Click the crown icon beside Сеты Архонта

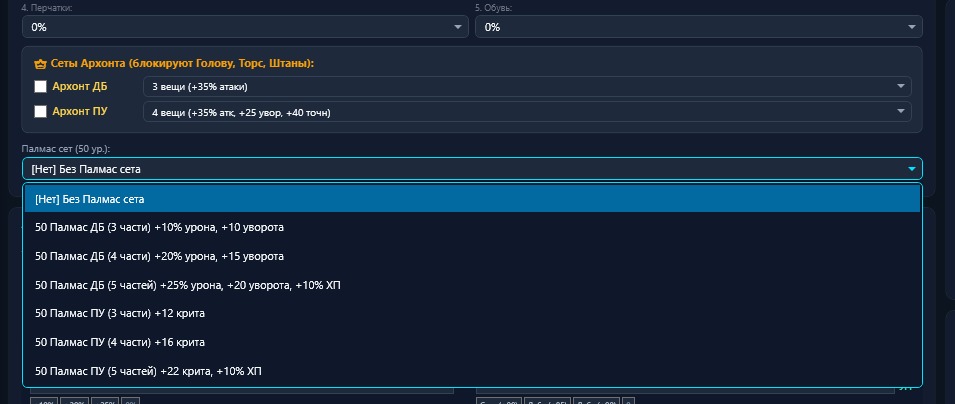tap(40, 63)
